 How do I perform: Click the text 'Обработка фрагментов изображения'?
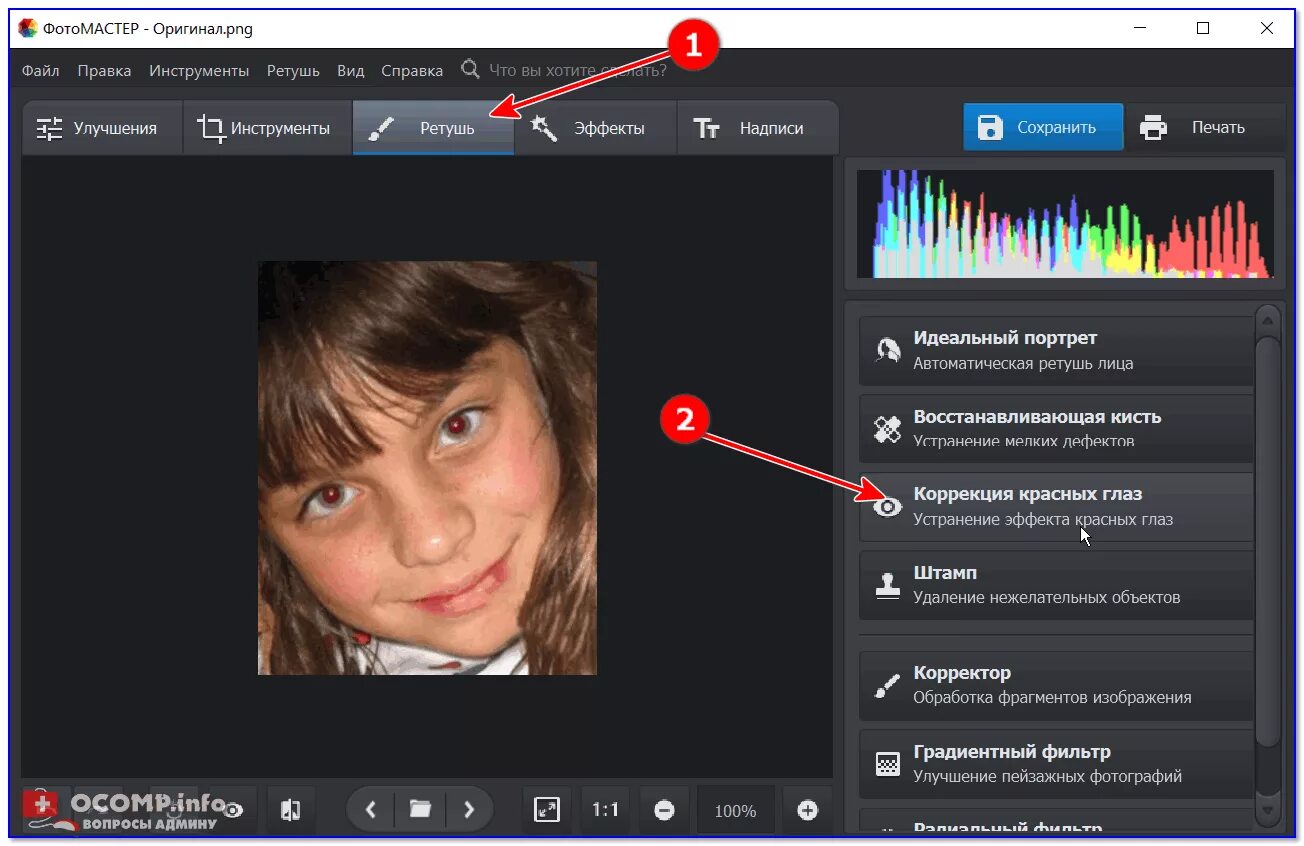[x=1052, y=697]
